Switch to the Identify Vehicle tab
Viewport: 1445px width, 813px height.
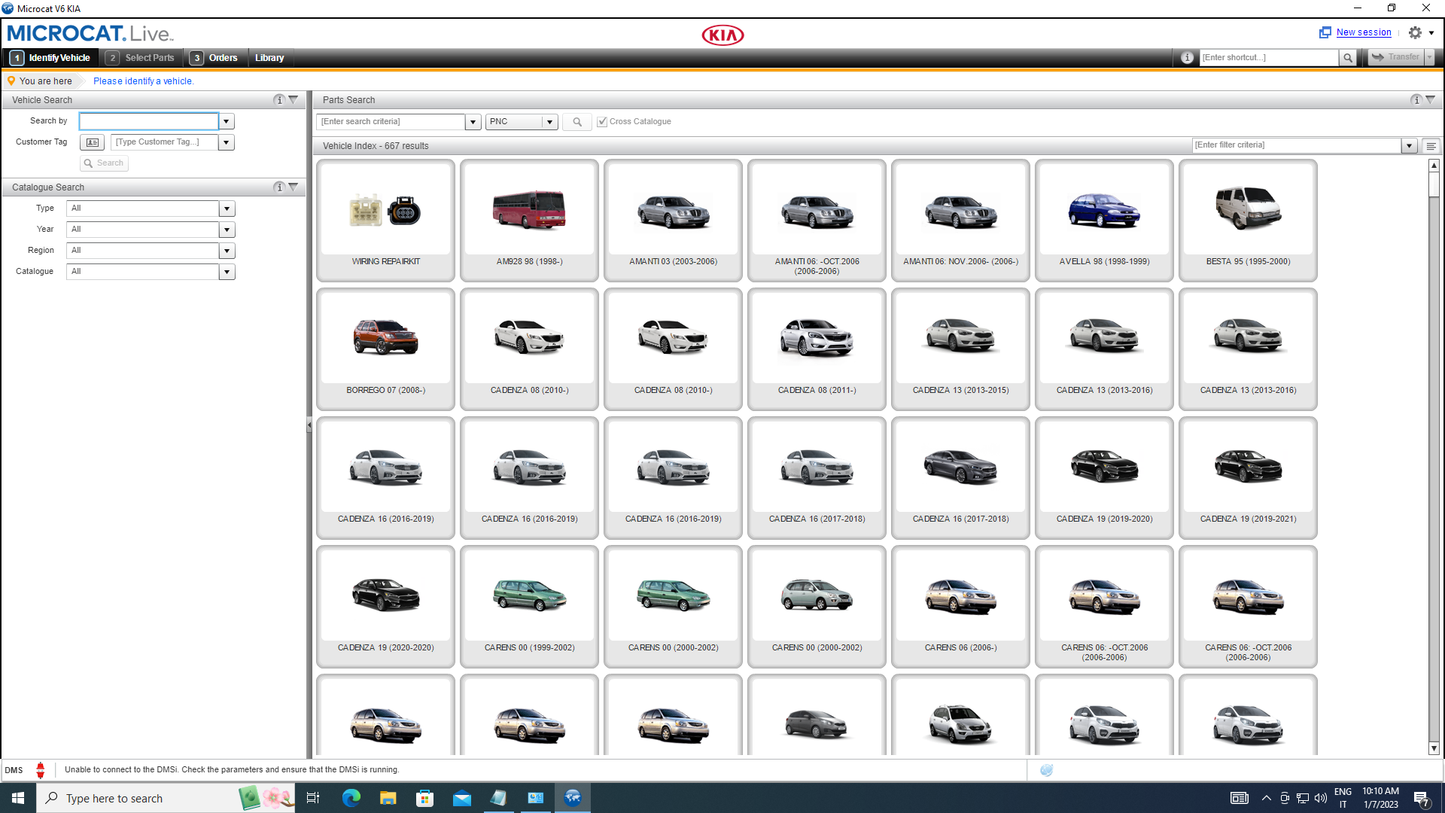click(51, 58)
